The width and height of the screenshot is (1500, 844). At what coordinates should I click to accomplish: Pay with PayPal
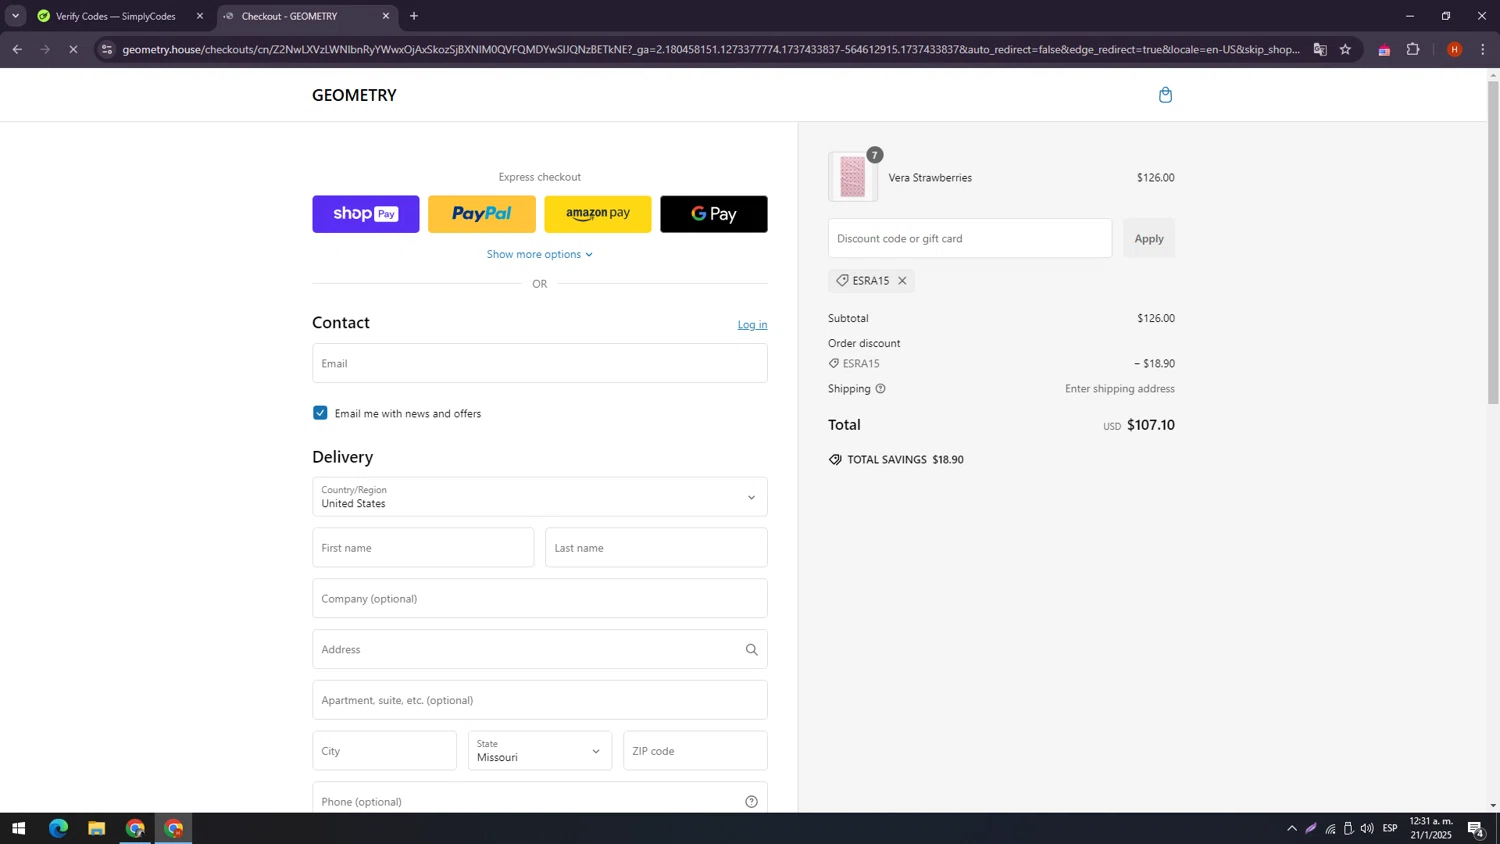pyautogui.click(x=482, y=214)
